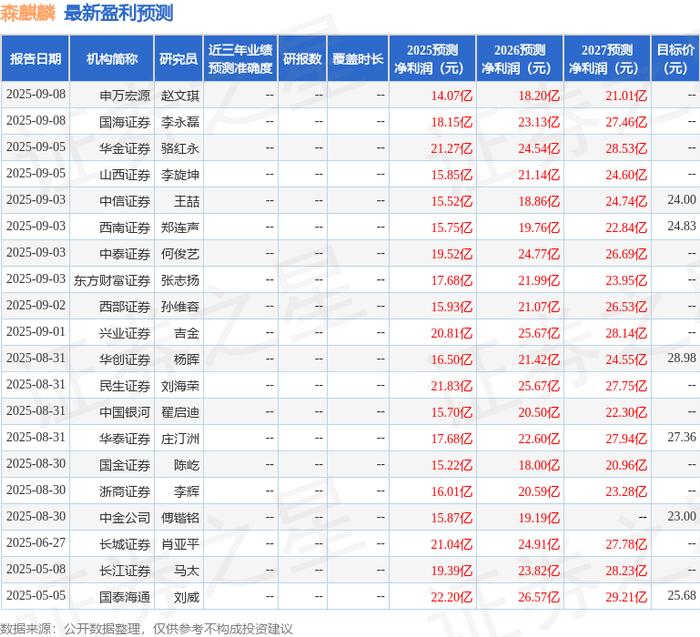Click the 2025-09-02 report date cell

point(36,305)
